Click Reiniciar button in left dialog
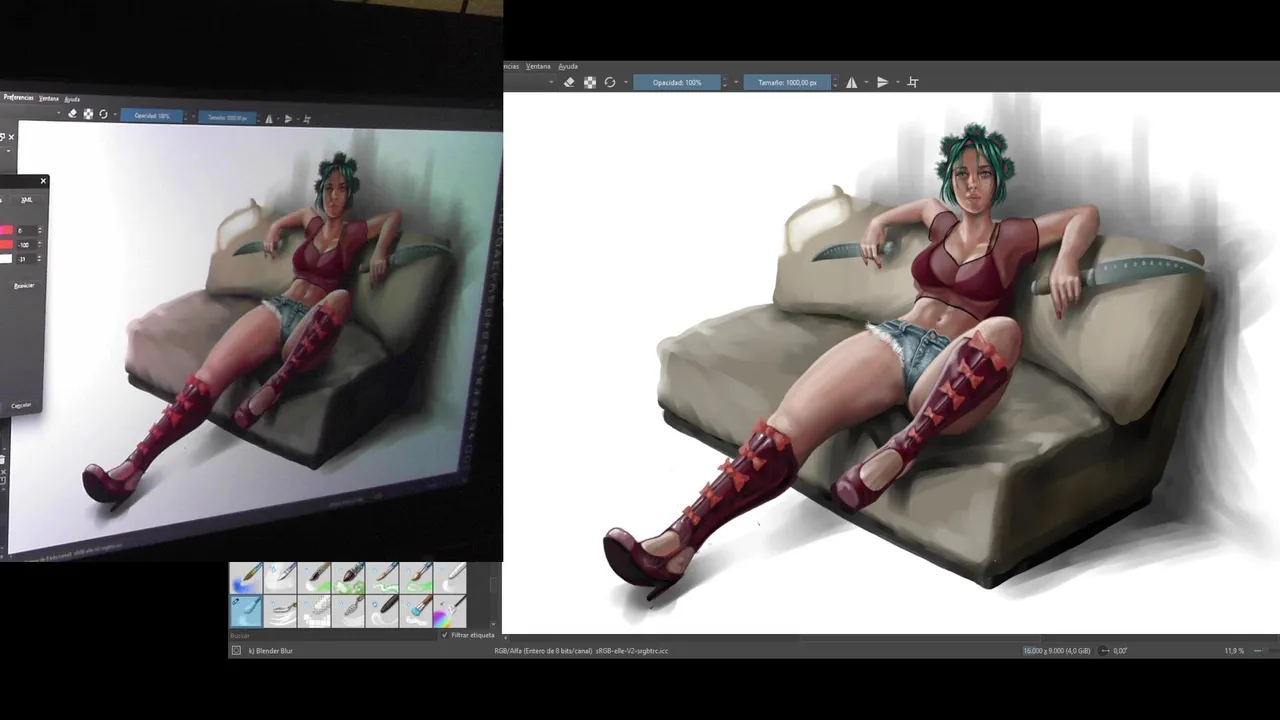Screen dimensions: 1280x720 click(x=24, y=286)
